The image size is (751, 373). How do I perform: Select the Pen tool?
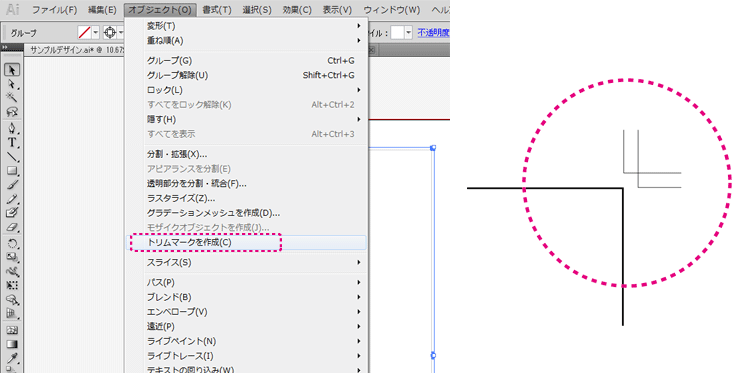[12, 128]
